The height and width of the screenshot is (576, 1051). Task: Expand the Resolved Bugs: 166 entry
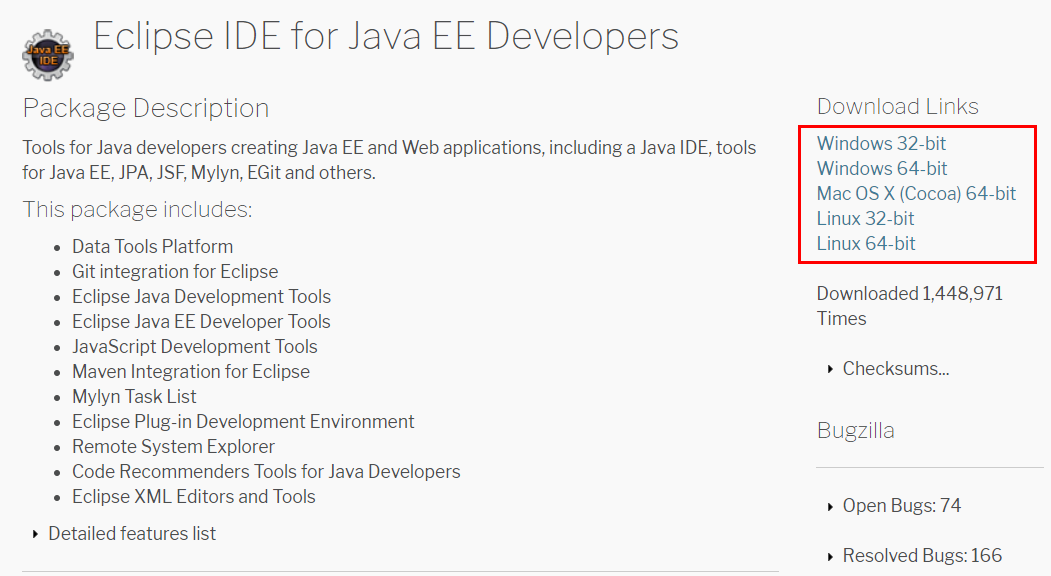tap(914, 556)
